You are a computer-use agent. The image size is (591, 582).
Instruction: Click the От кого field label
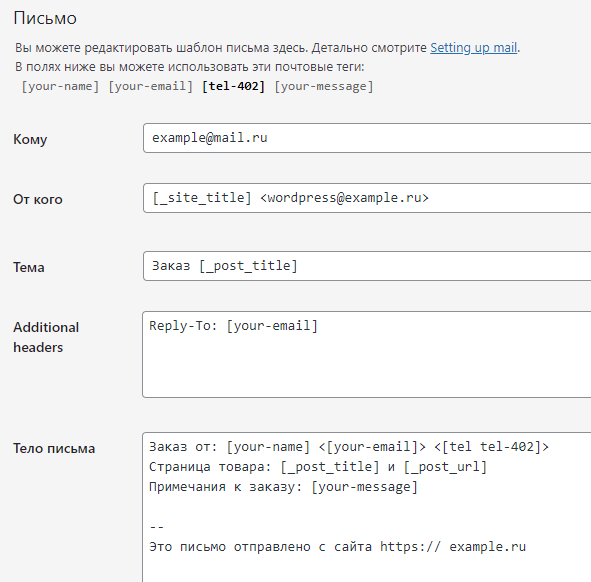(x=38, y=199)
